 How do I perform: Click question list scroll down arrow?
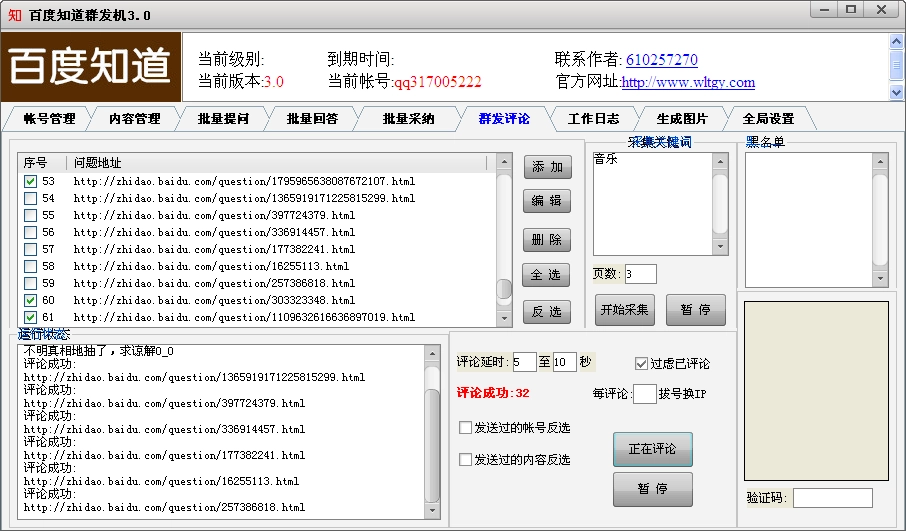pyautogui.click(x=504, y=318)
